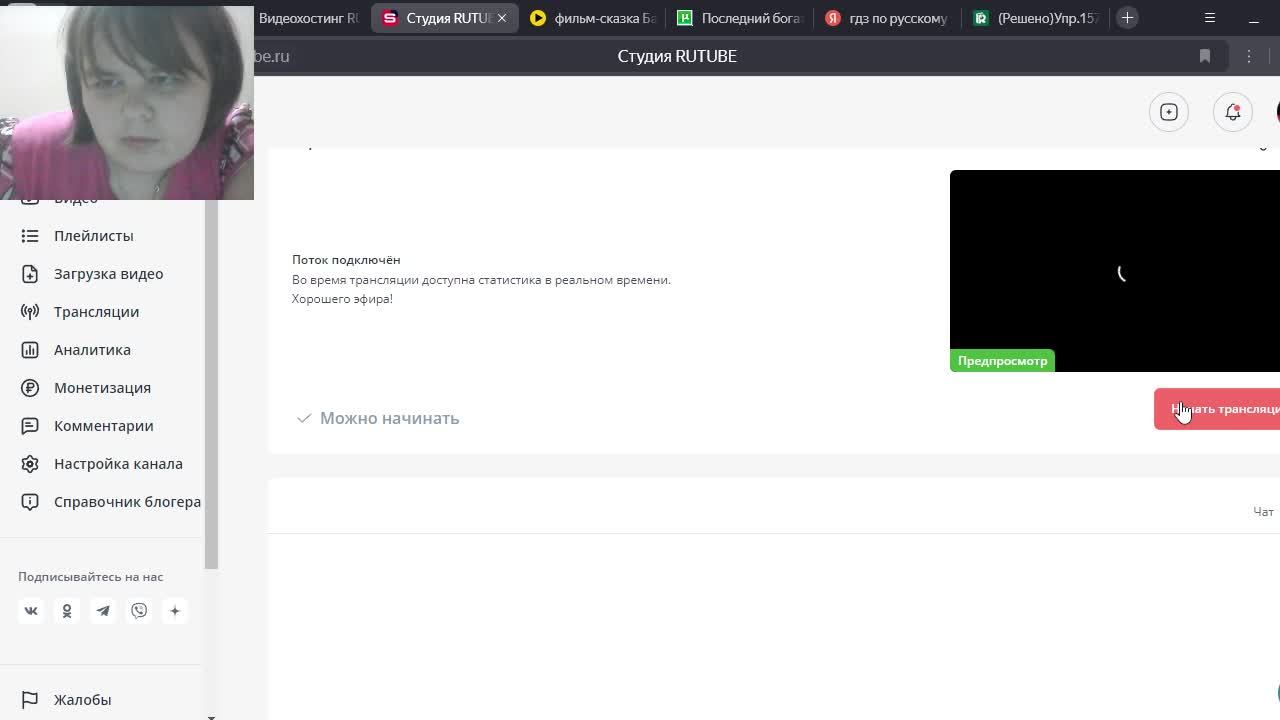1280x720 pixels.
Task: Close the Студия RUTUBE tab
Action: (x=502, y=18)
